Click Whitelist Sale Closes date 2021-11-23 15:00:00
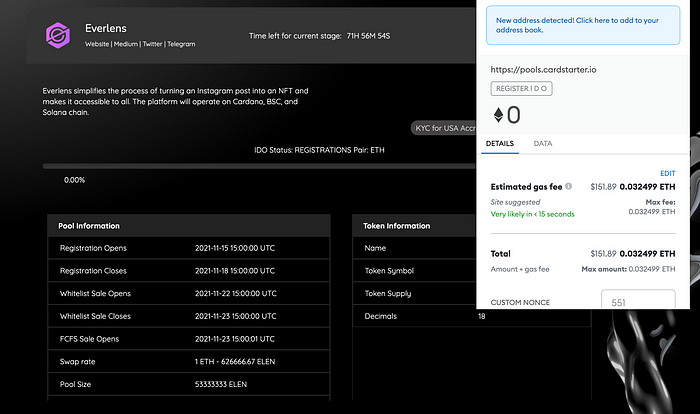 (236, 316)
